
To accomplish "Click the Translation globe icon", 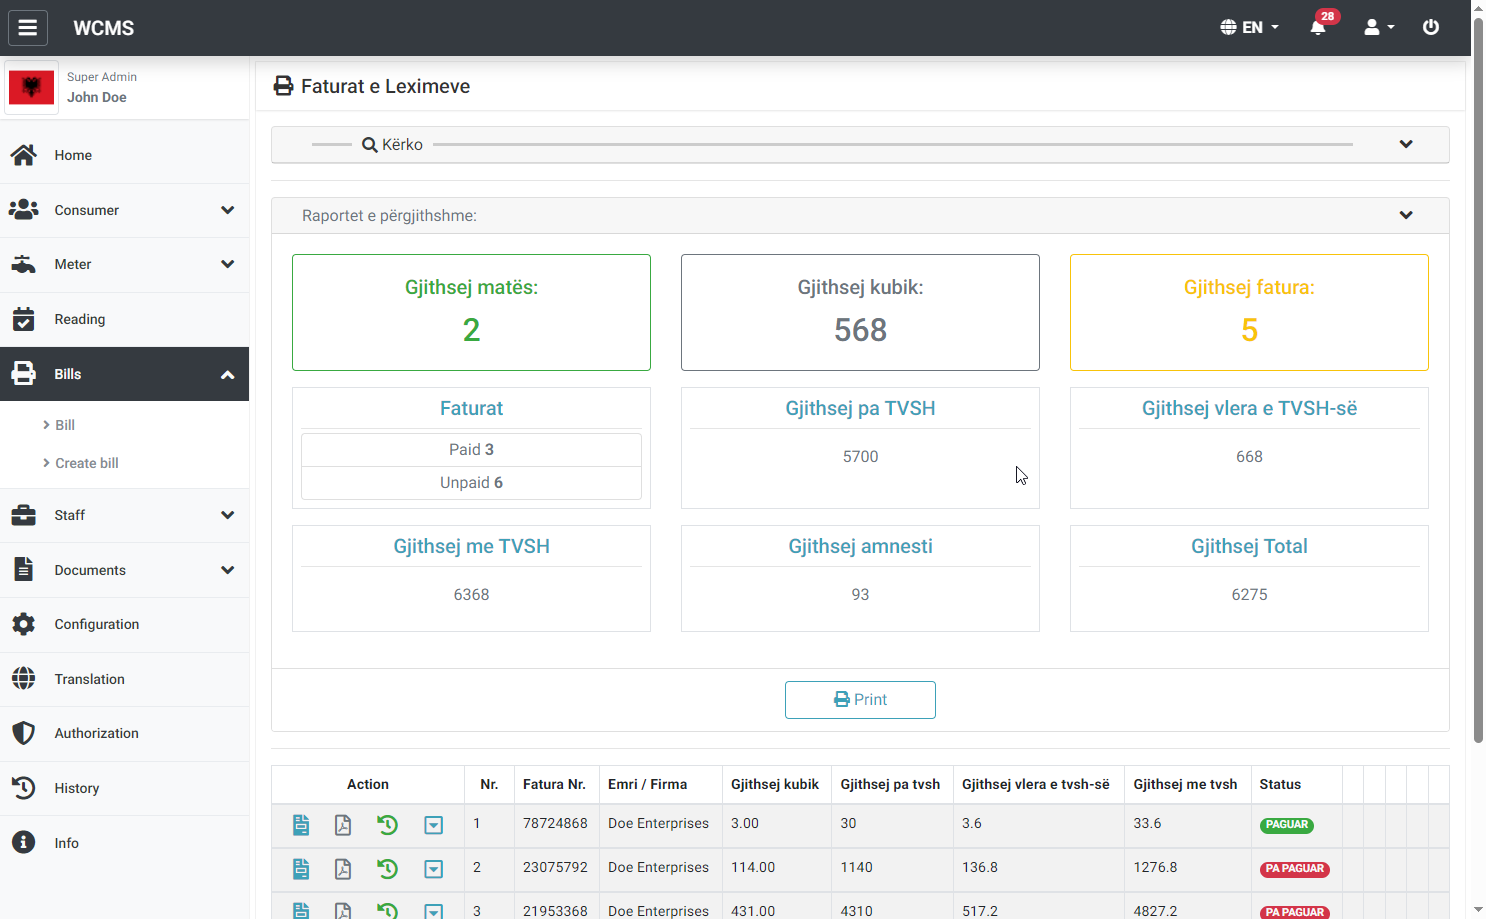I will pos(23,678).
